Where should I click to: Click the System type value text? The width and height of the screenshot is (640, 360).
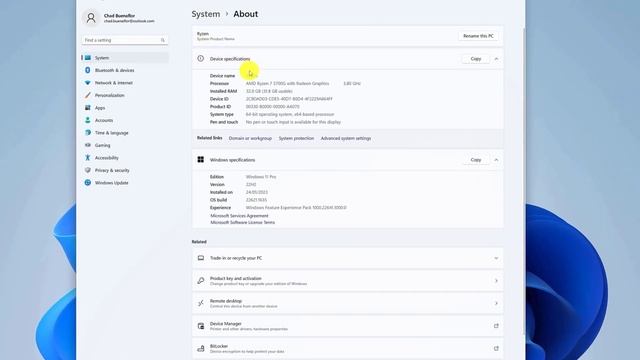pos(290,114)
